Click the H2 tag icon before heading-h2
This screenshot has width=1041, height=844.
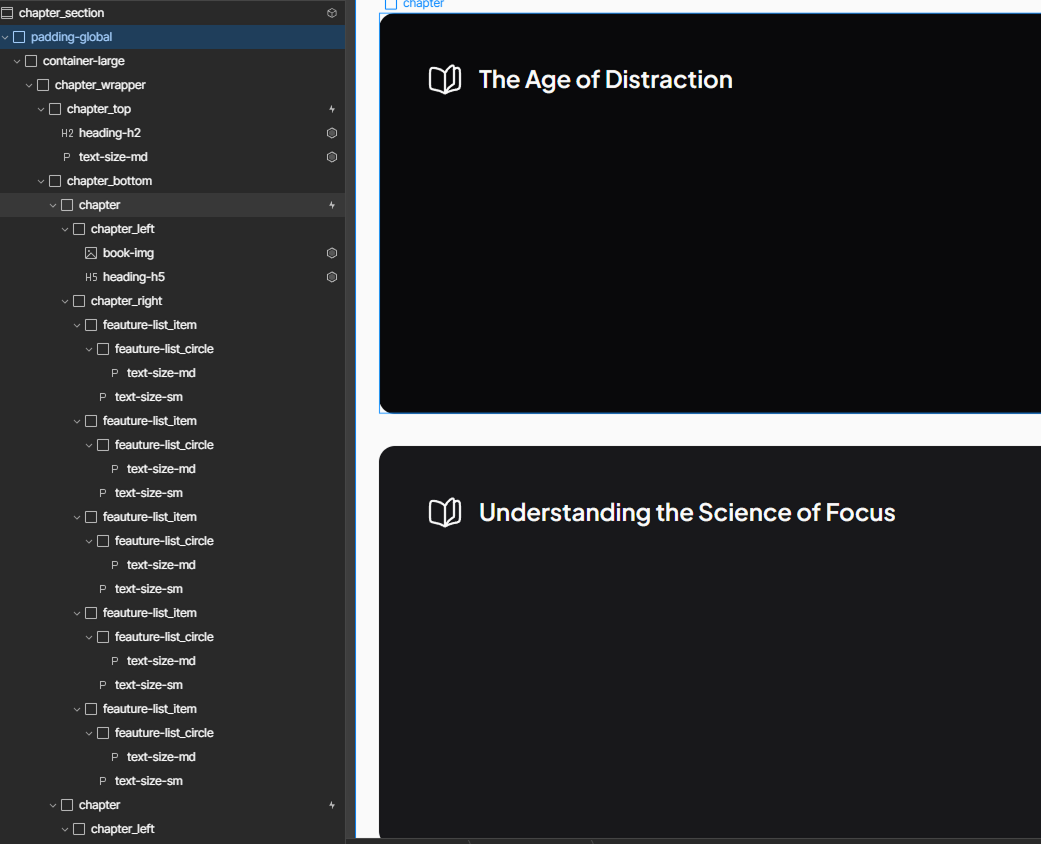pyautogui.click(x=67, y=133)
